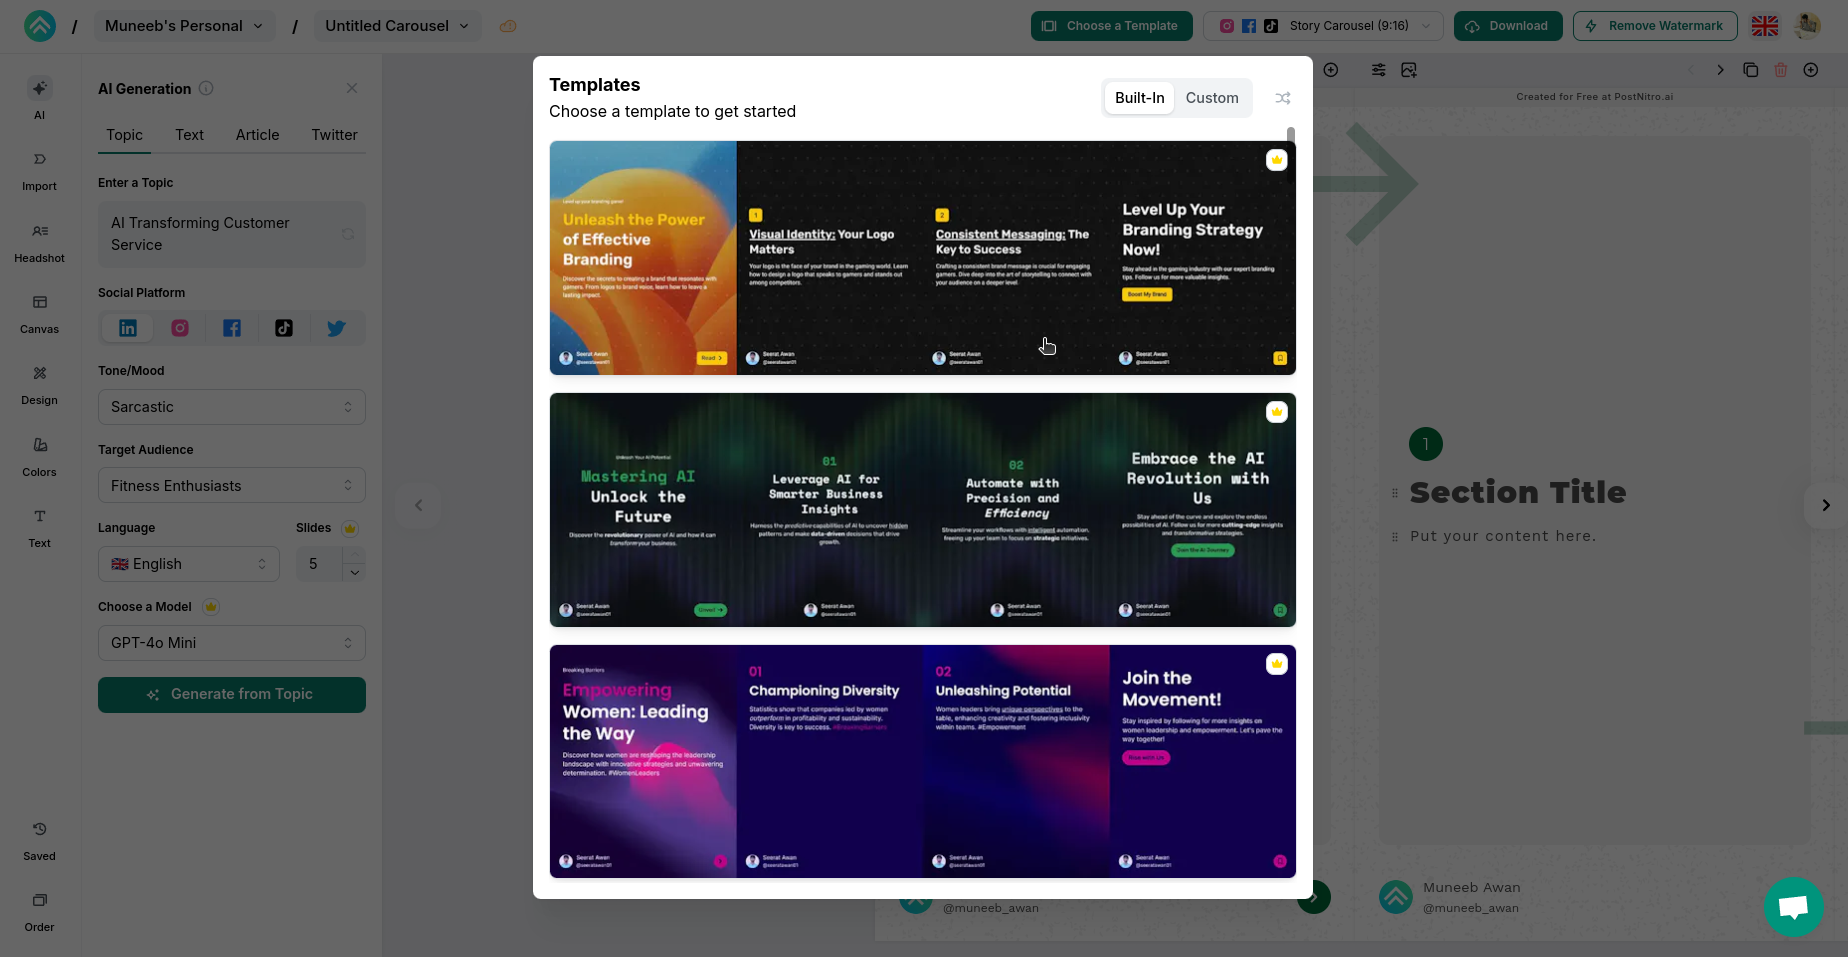This screenshot has height=957, width=1848.
Task: Open the Import sidebar tool
Action: tap(39, 171)
